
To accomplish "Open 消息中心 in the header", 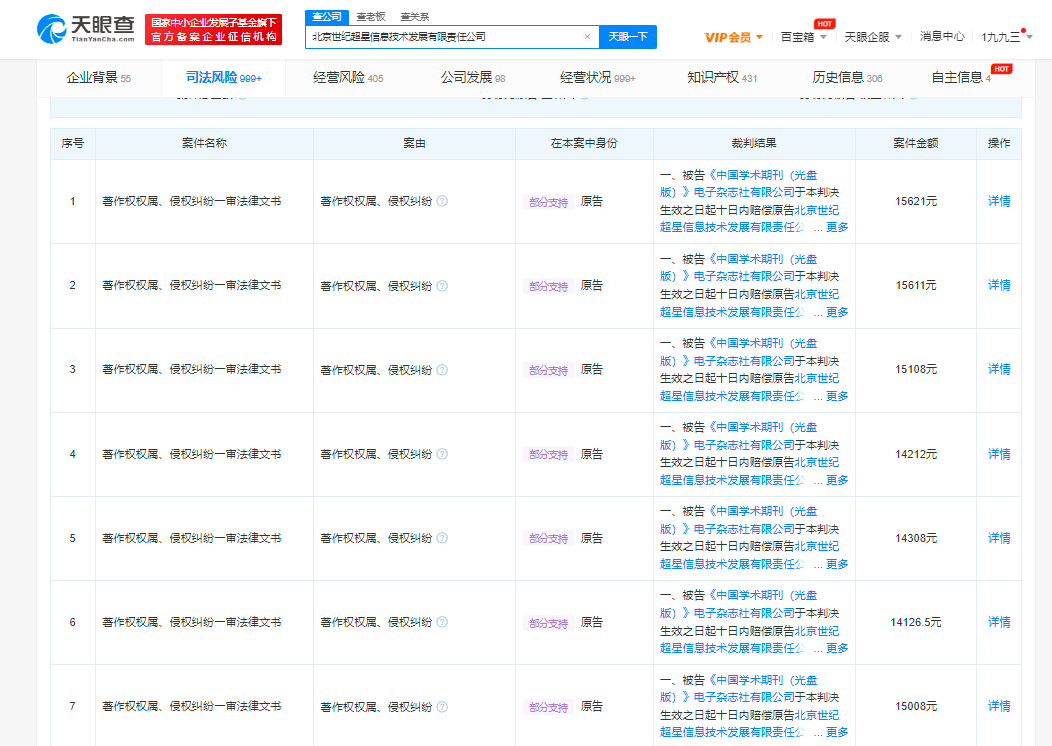I will click(942, 37).
